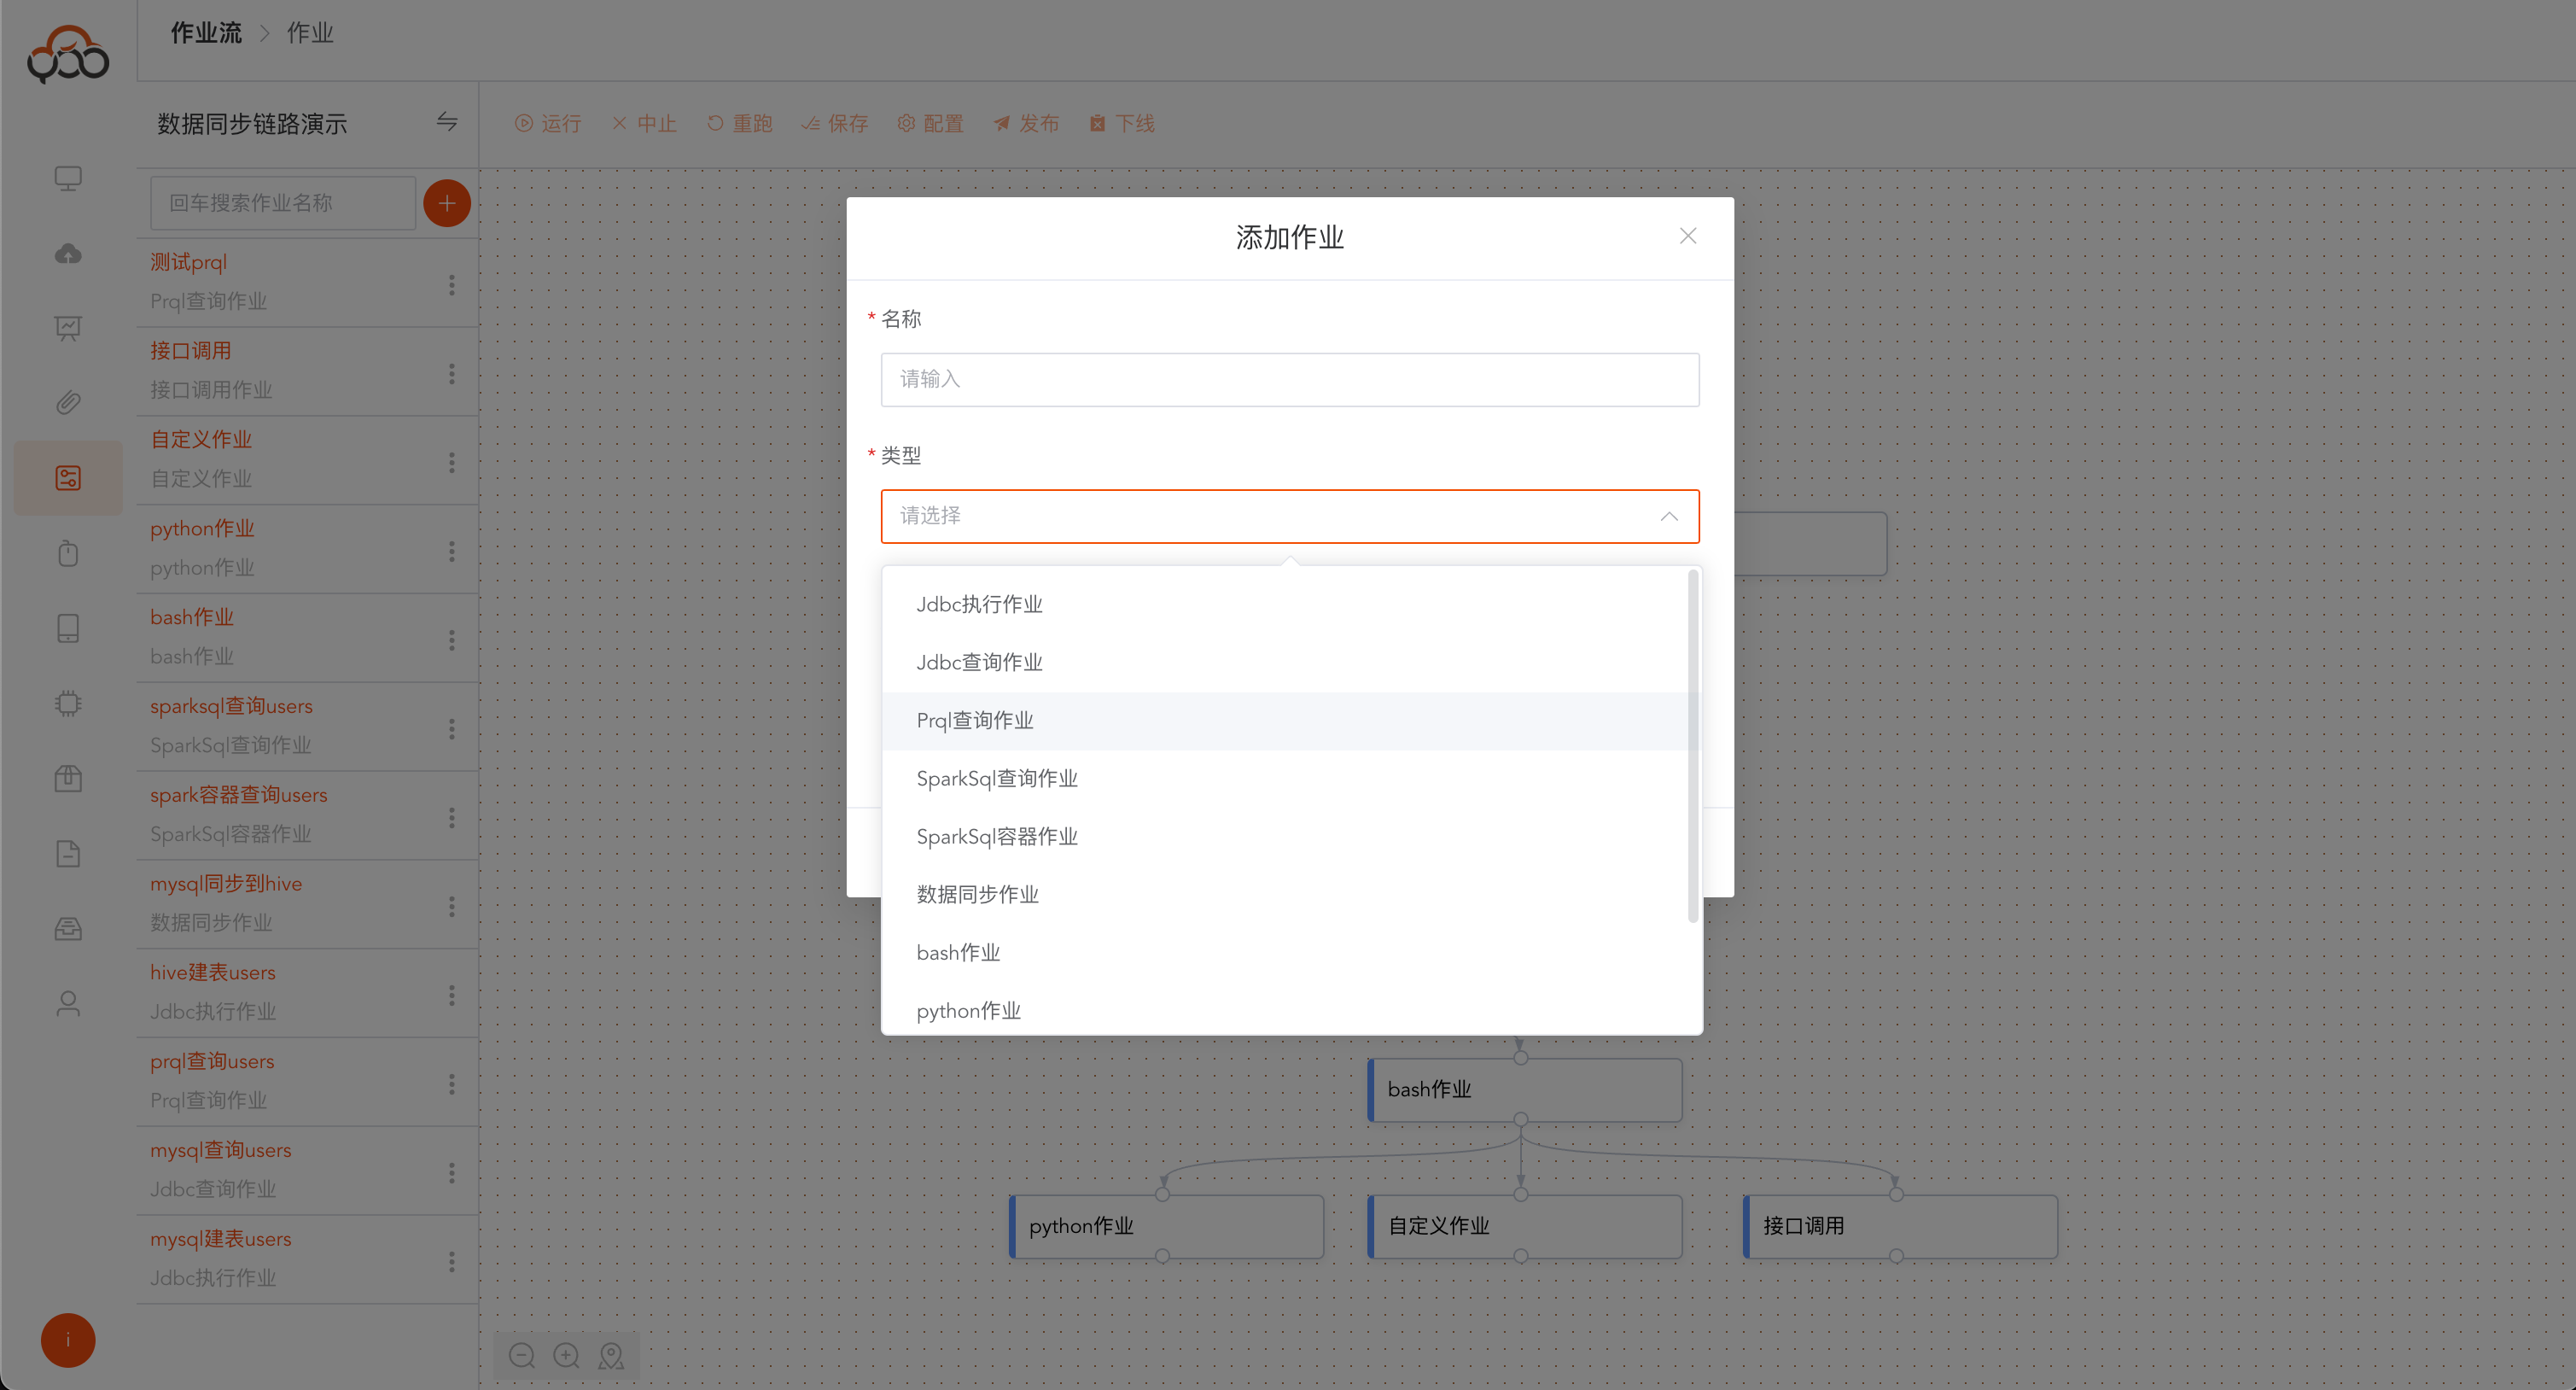This screenshot has width=2576, height=1390.
Task: Open the paperclip attachment sidebar icon
Action: 68,403
